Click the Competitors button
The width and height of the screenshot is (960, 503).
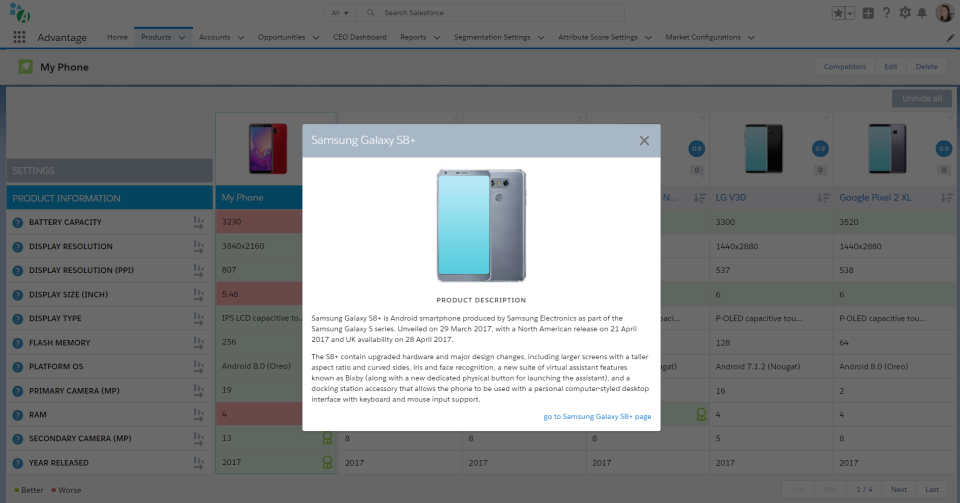[845, 67]
